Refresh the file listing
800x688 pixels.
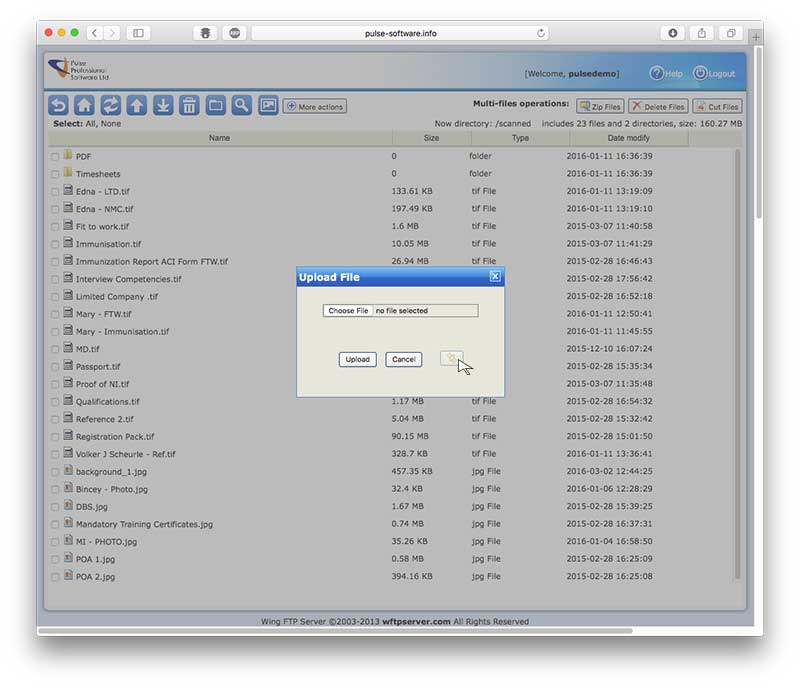(x=110, y=105)
